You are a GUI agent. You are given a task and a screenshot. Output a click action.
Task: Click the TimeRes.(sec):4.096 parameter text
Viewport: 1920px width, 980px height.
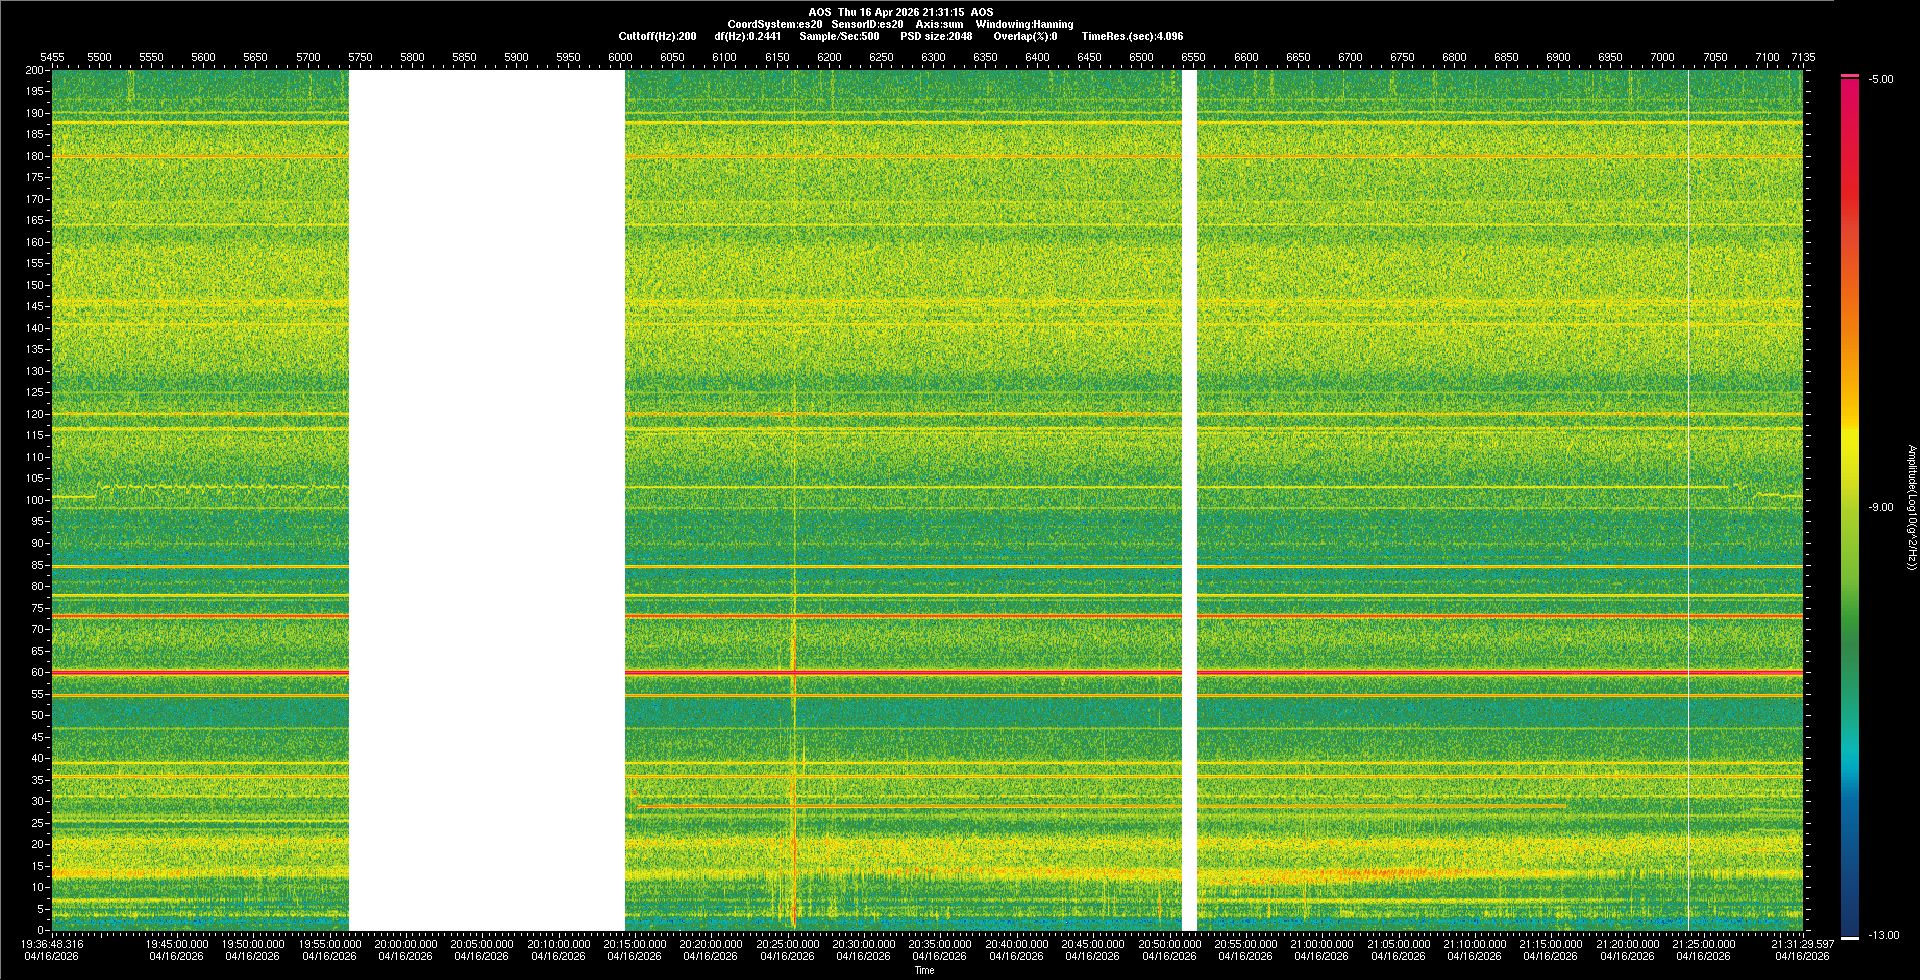pyautogui.click(x=1132, y=36)
